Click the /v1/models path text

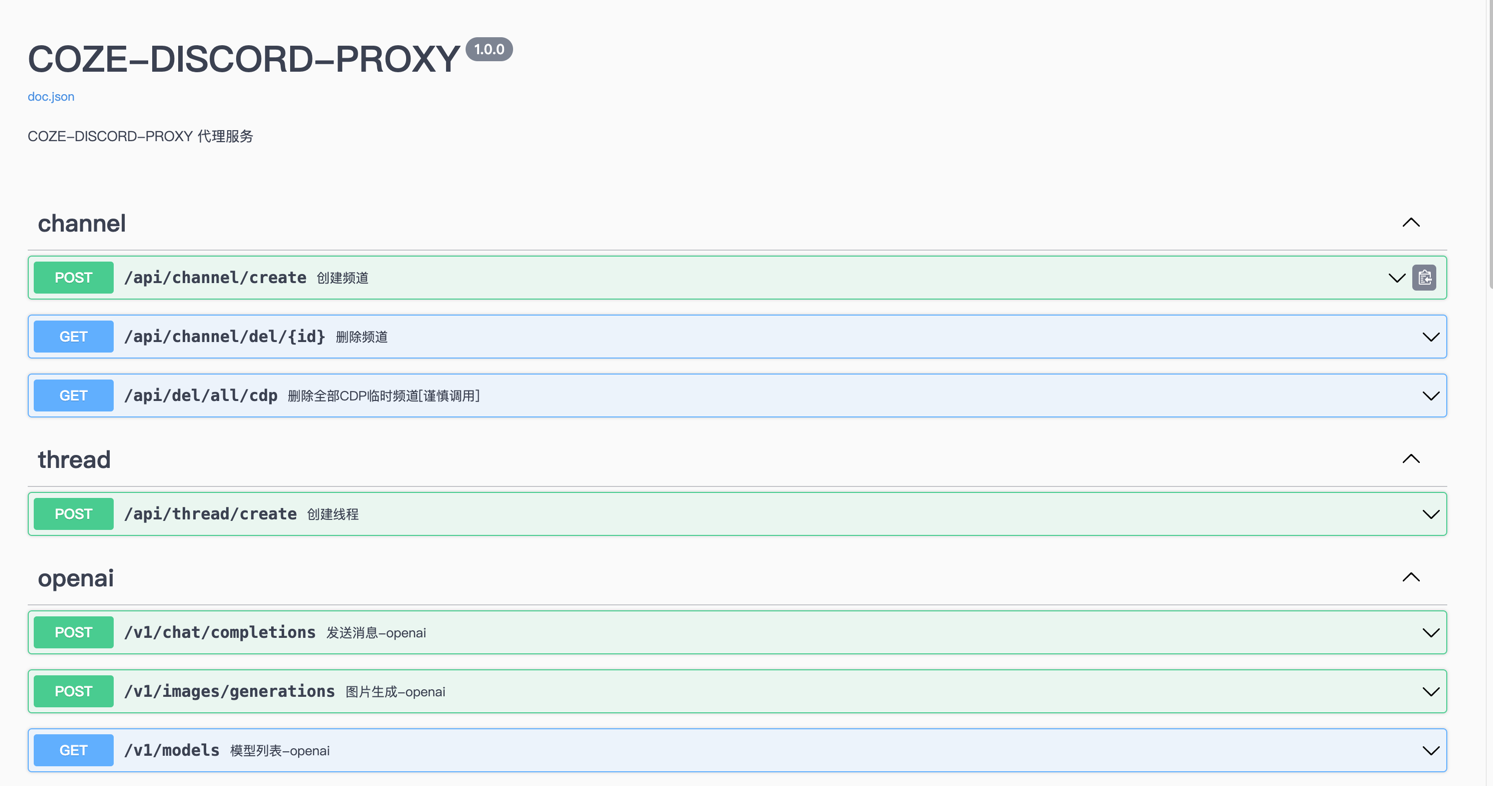[x=172, y=750]
